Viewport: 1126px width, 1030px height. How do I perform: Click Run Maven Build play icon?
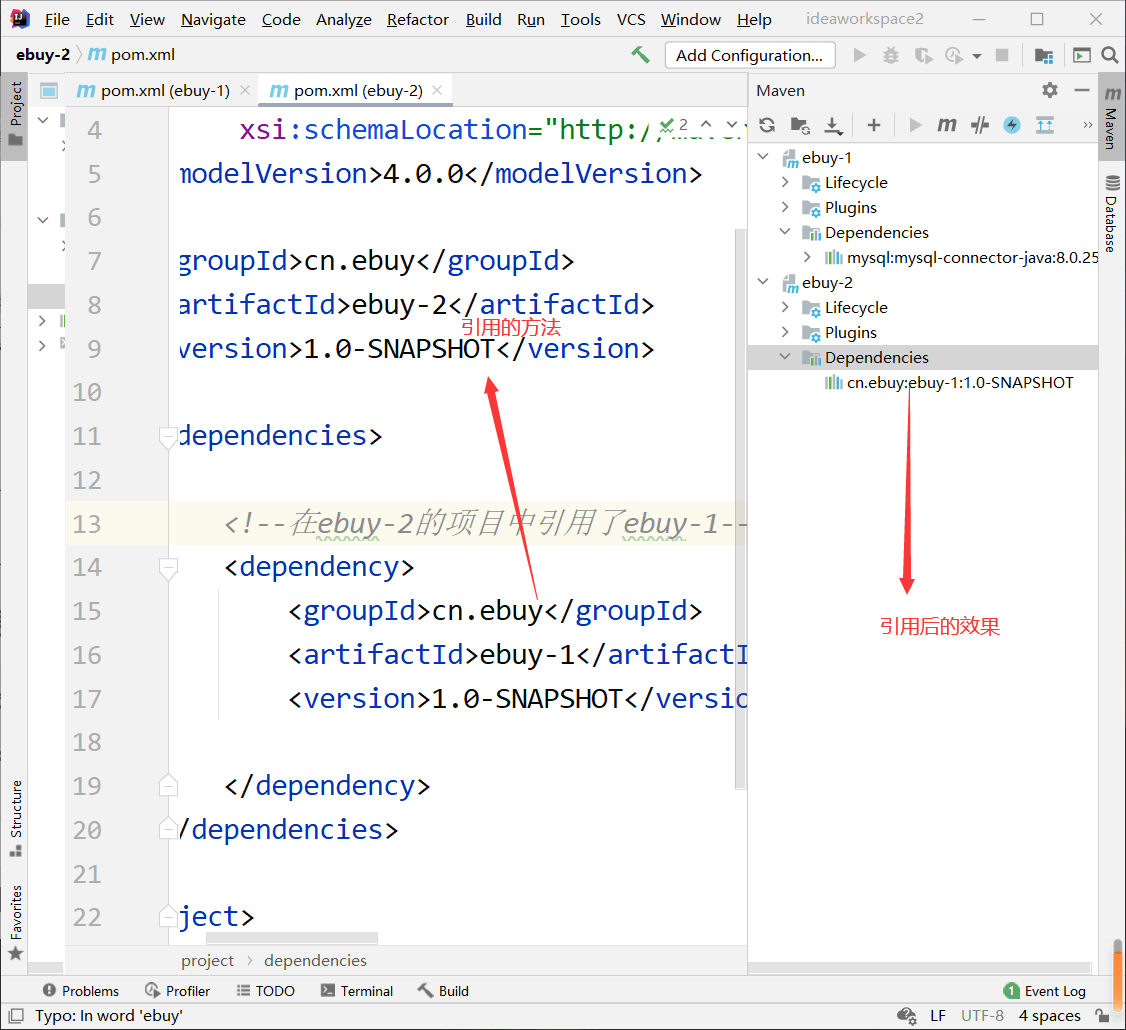[x=915, y=126]
